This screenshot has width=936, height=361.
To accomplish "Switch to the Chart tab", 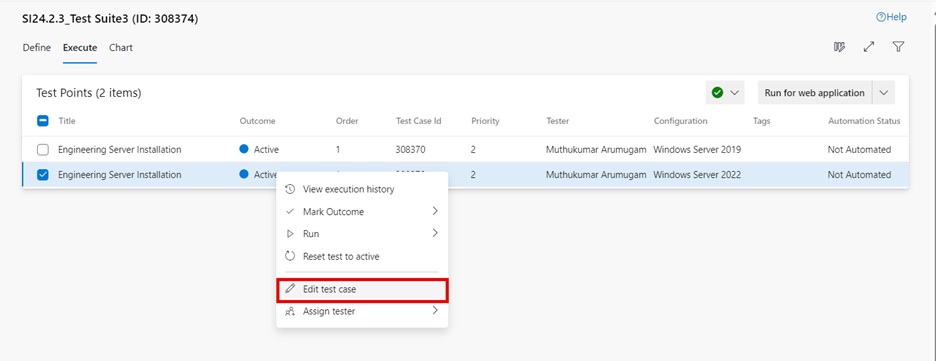I will (x=121, y=48).
